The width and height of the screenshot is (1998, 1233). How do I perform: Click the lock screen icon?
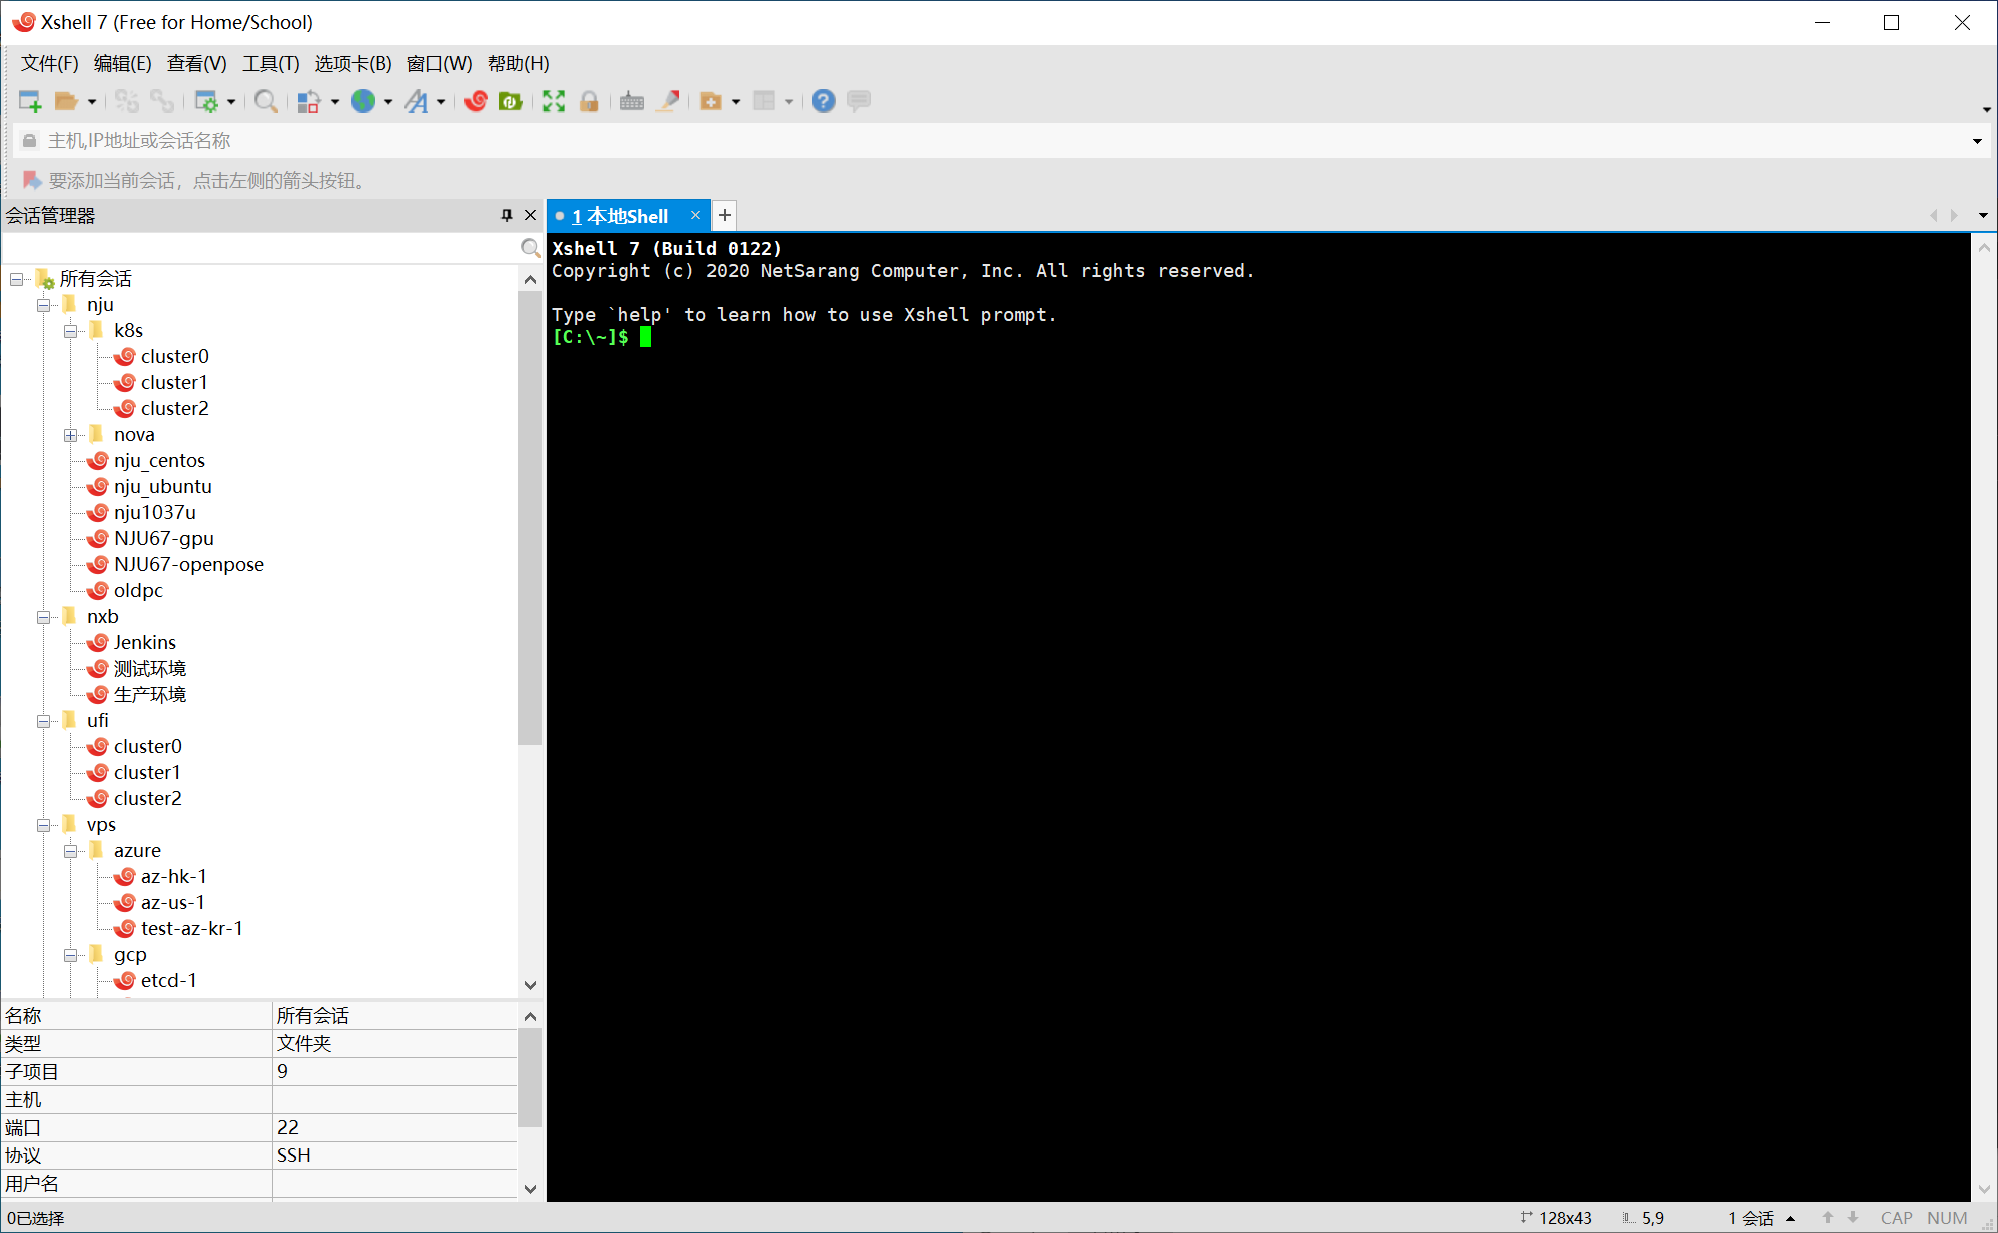[589, 100]
